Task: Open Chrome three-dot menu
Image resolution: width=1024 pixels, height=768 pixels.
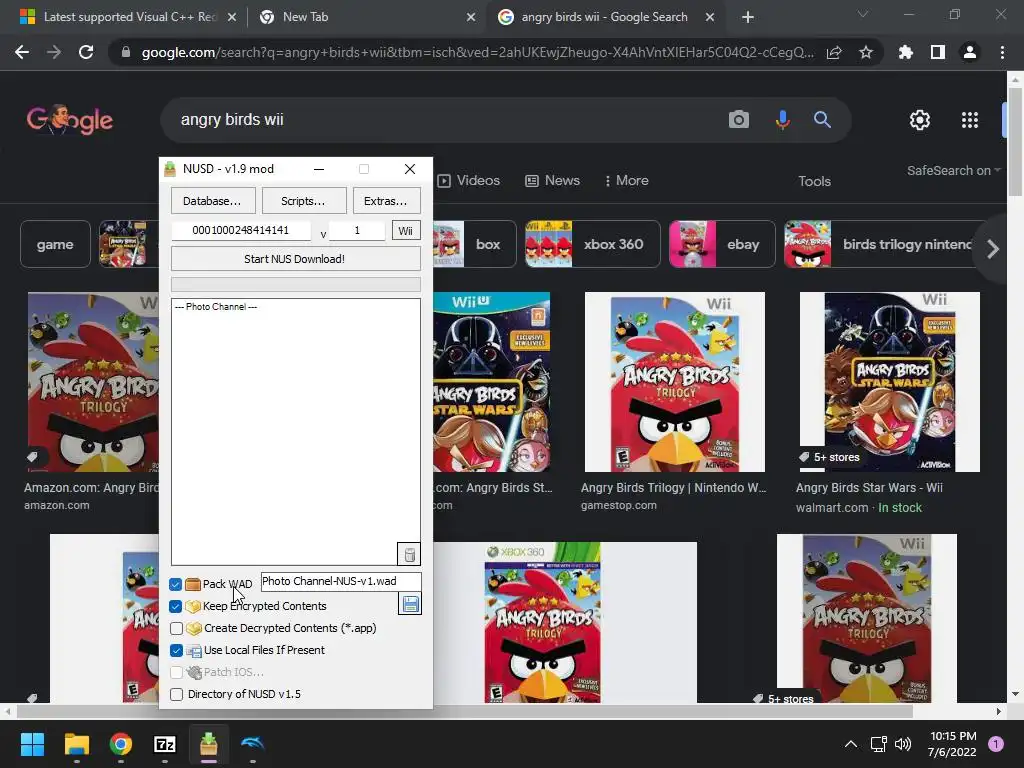Action: pos(1002,52)
